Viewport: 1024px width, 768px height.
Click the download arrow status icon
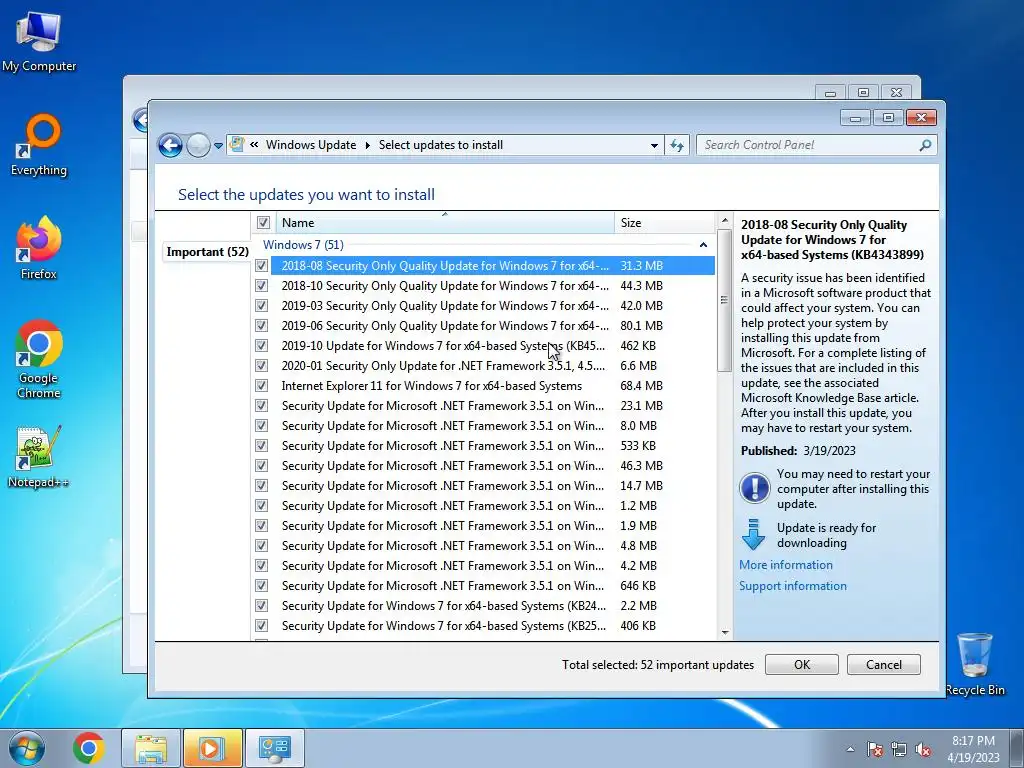click(754, 535)
